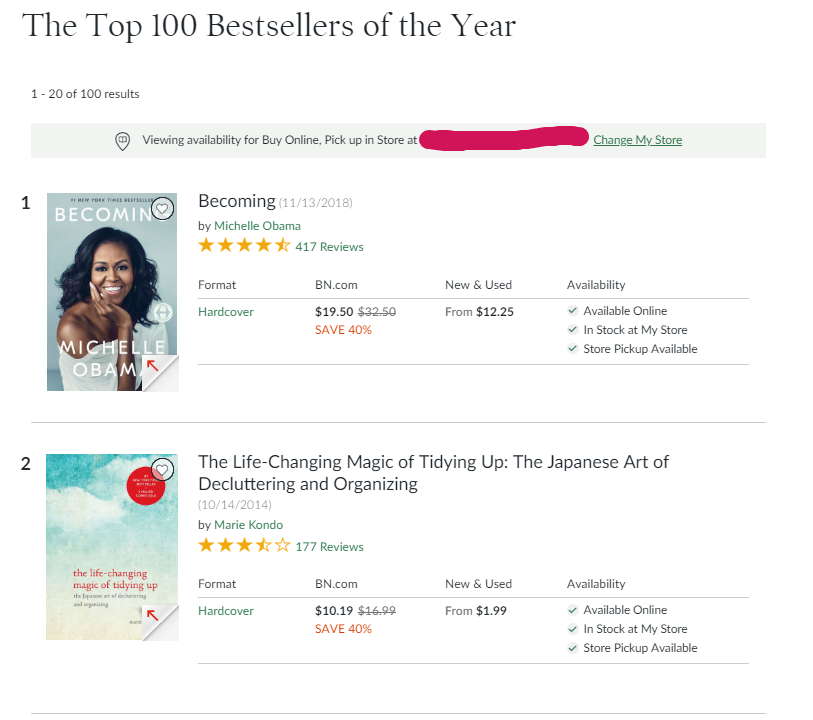This screenshot has width=813, height=720.
Task: Open Becoming book cover image
Action: (x=112, y=292)
